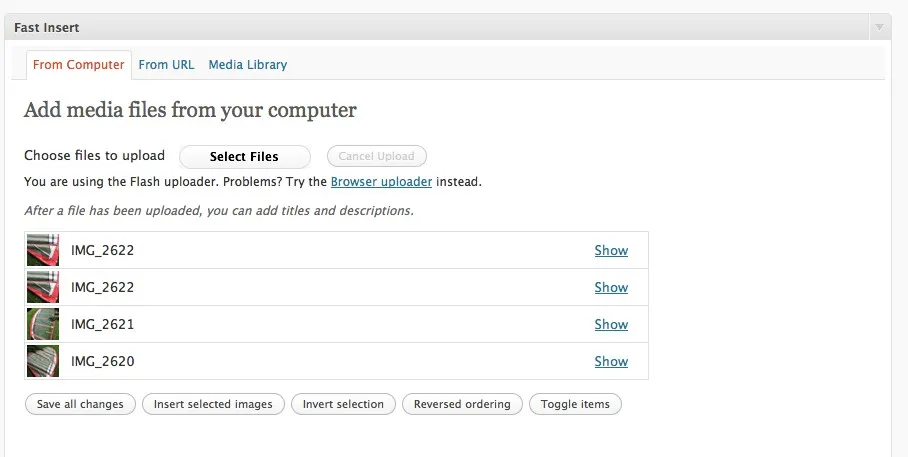Expand the IMG_2620 item via Show
This screenshot has width=908, height=457.
611,361
